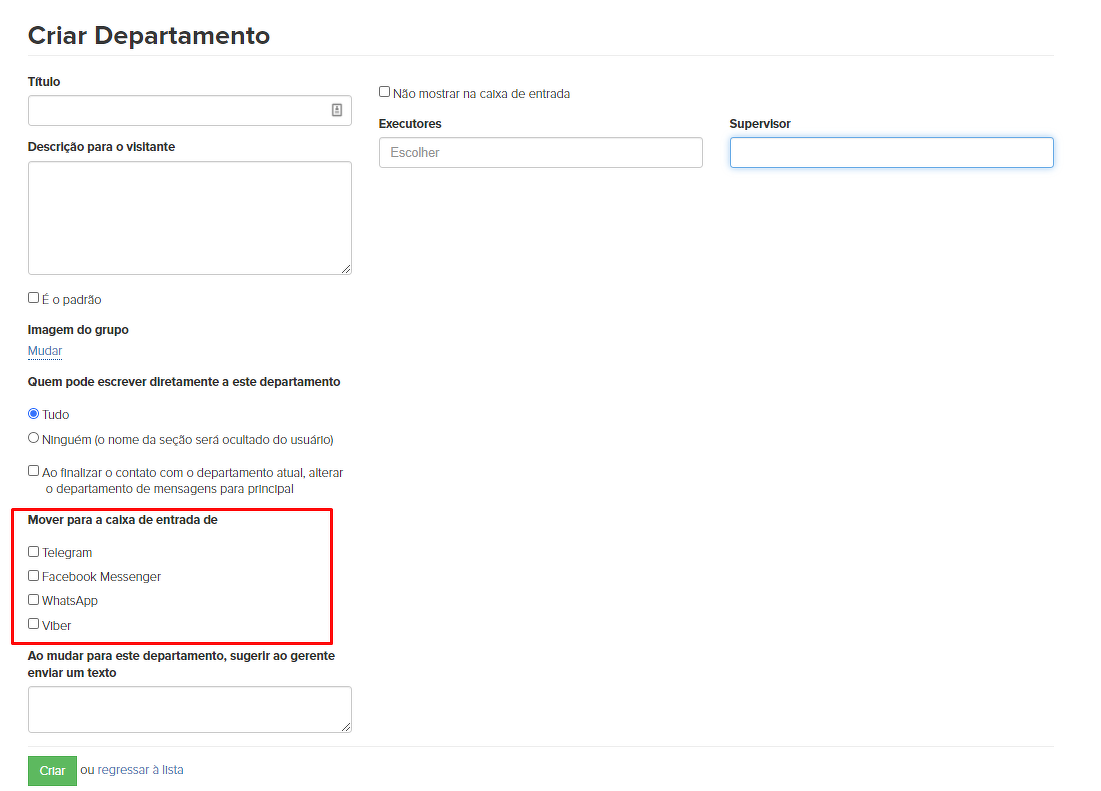Screen dimensions: 1101x791
Task: Select the 'Tudo' radio option
Action: [x=34, y=414]
